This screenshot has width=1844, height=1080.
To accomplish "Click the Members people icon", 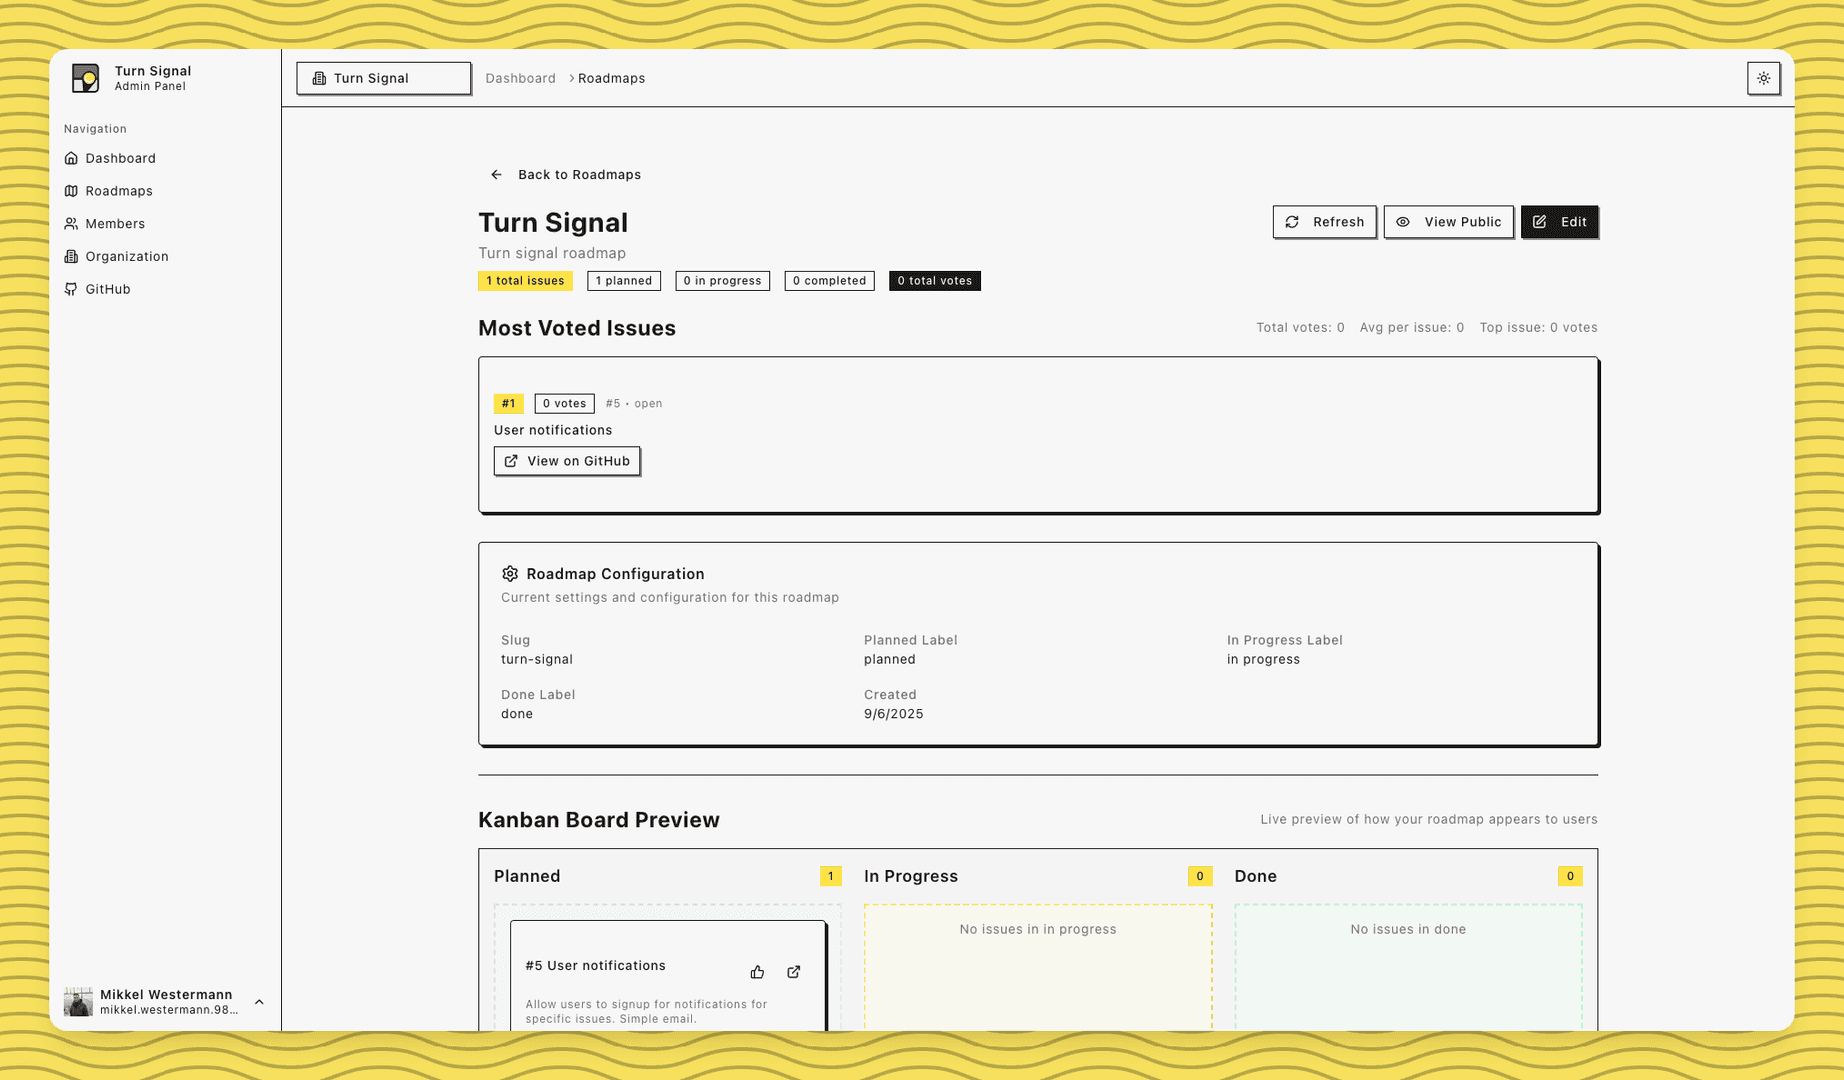I will 71,224.
